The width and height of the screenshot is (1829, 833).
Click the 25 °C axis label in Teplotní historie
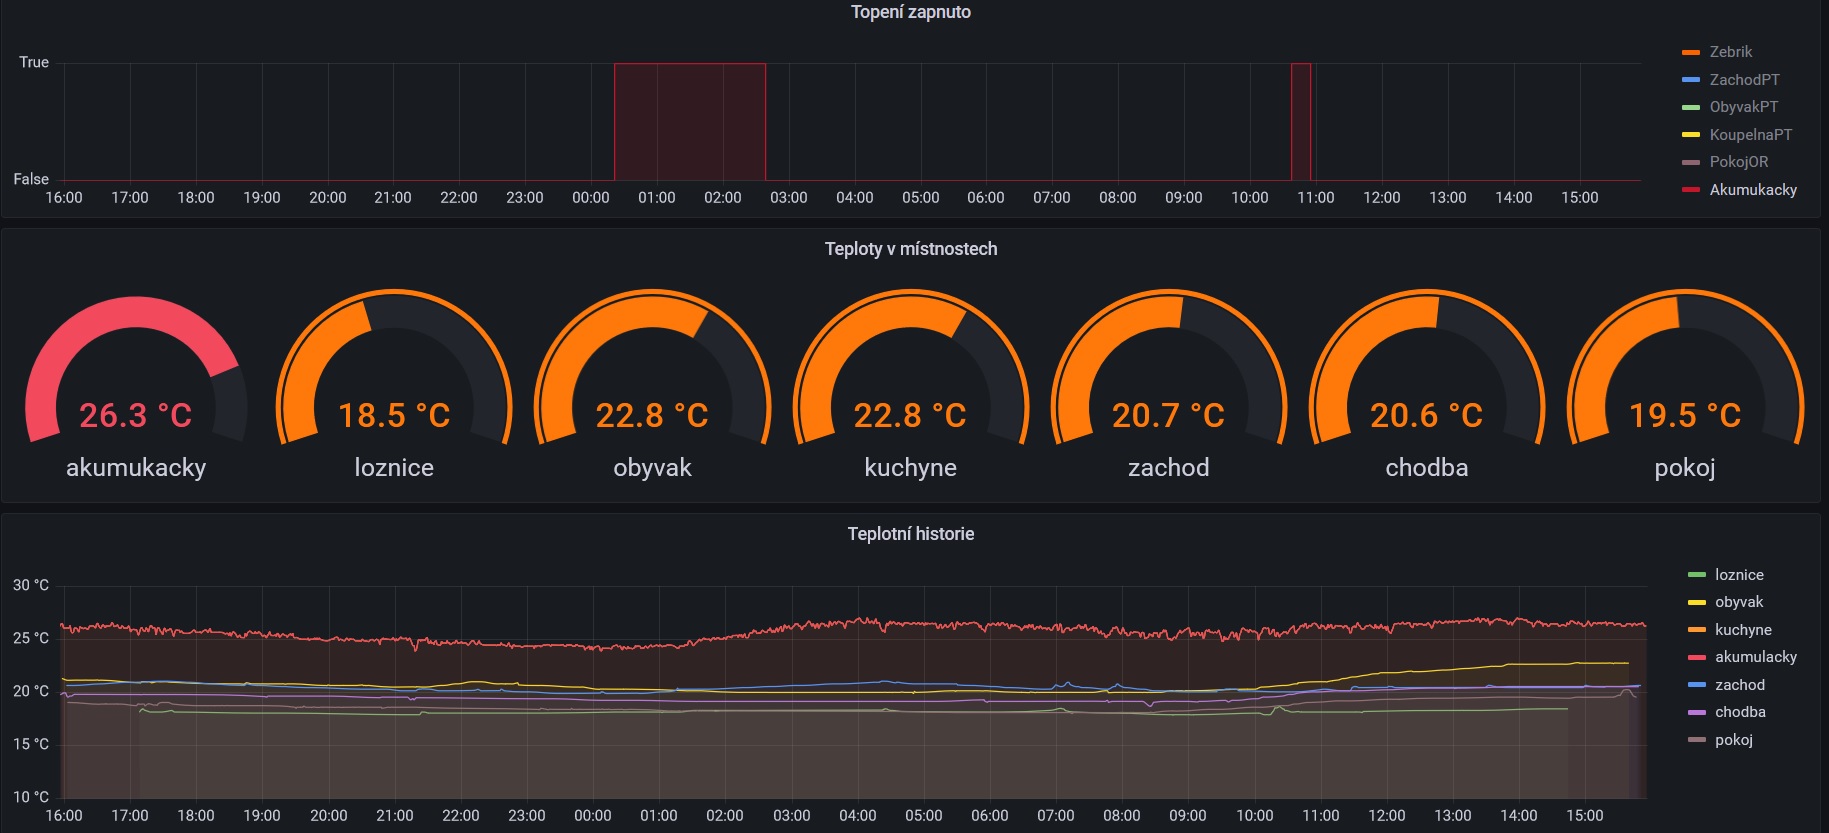click(x=31, y=638)
